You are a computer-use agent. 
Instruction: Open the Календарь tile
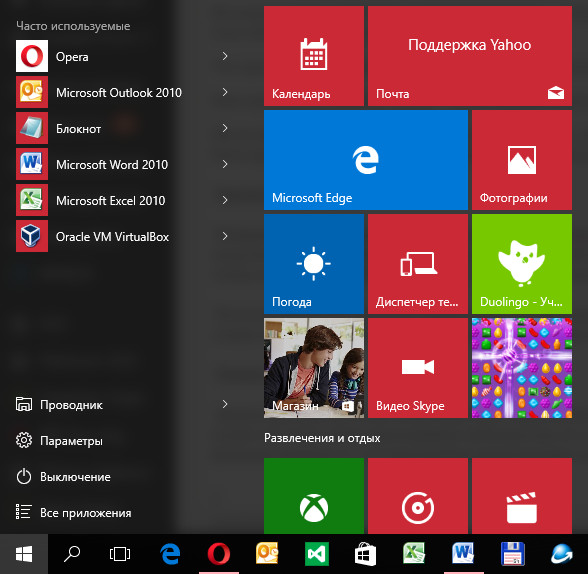tap(314, 56)
